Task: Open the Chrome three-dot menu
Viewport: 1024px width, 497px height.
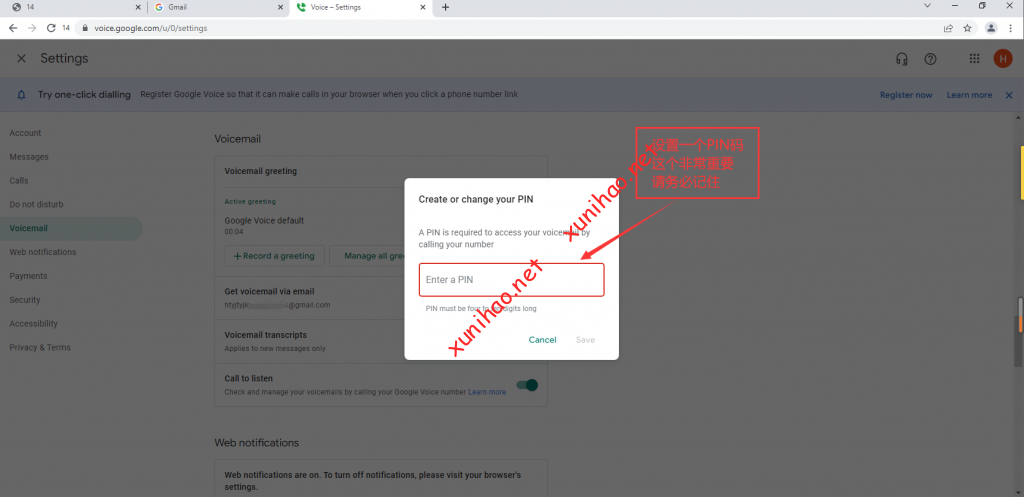Action: (1010, 28)
